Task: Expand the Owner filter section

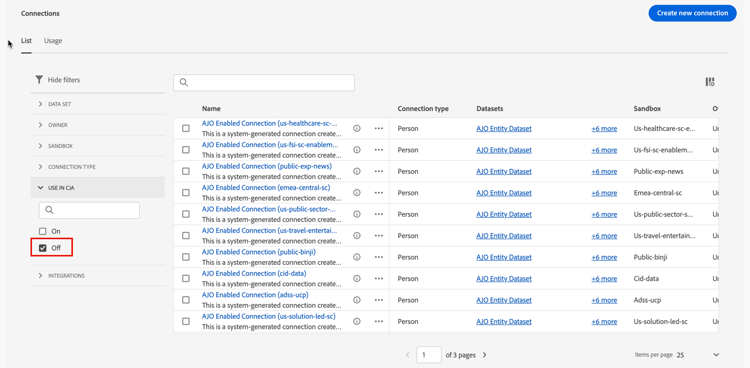Action: [x=98, y=125]
